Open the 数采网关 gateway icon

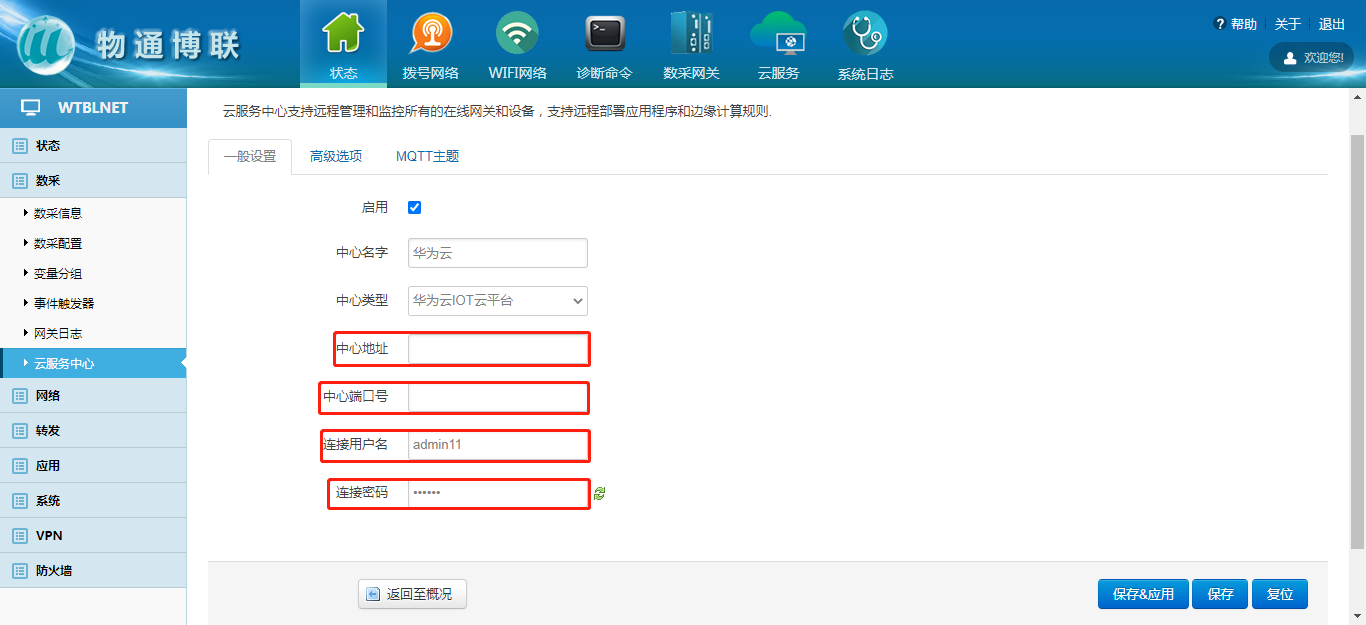click(x=691, y=34)
